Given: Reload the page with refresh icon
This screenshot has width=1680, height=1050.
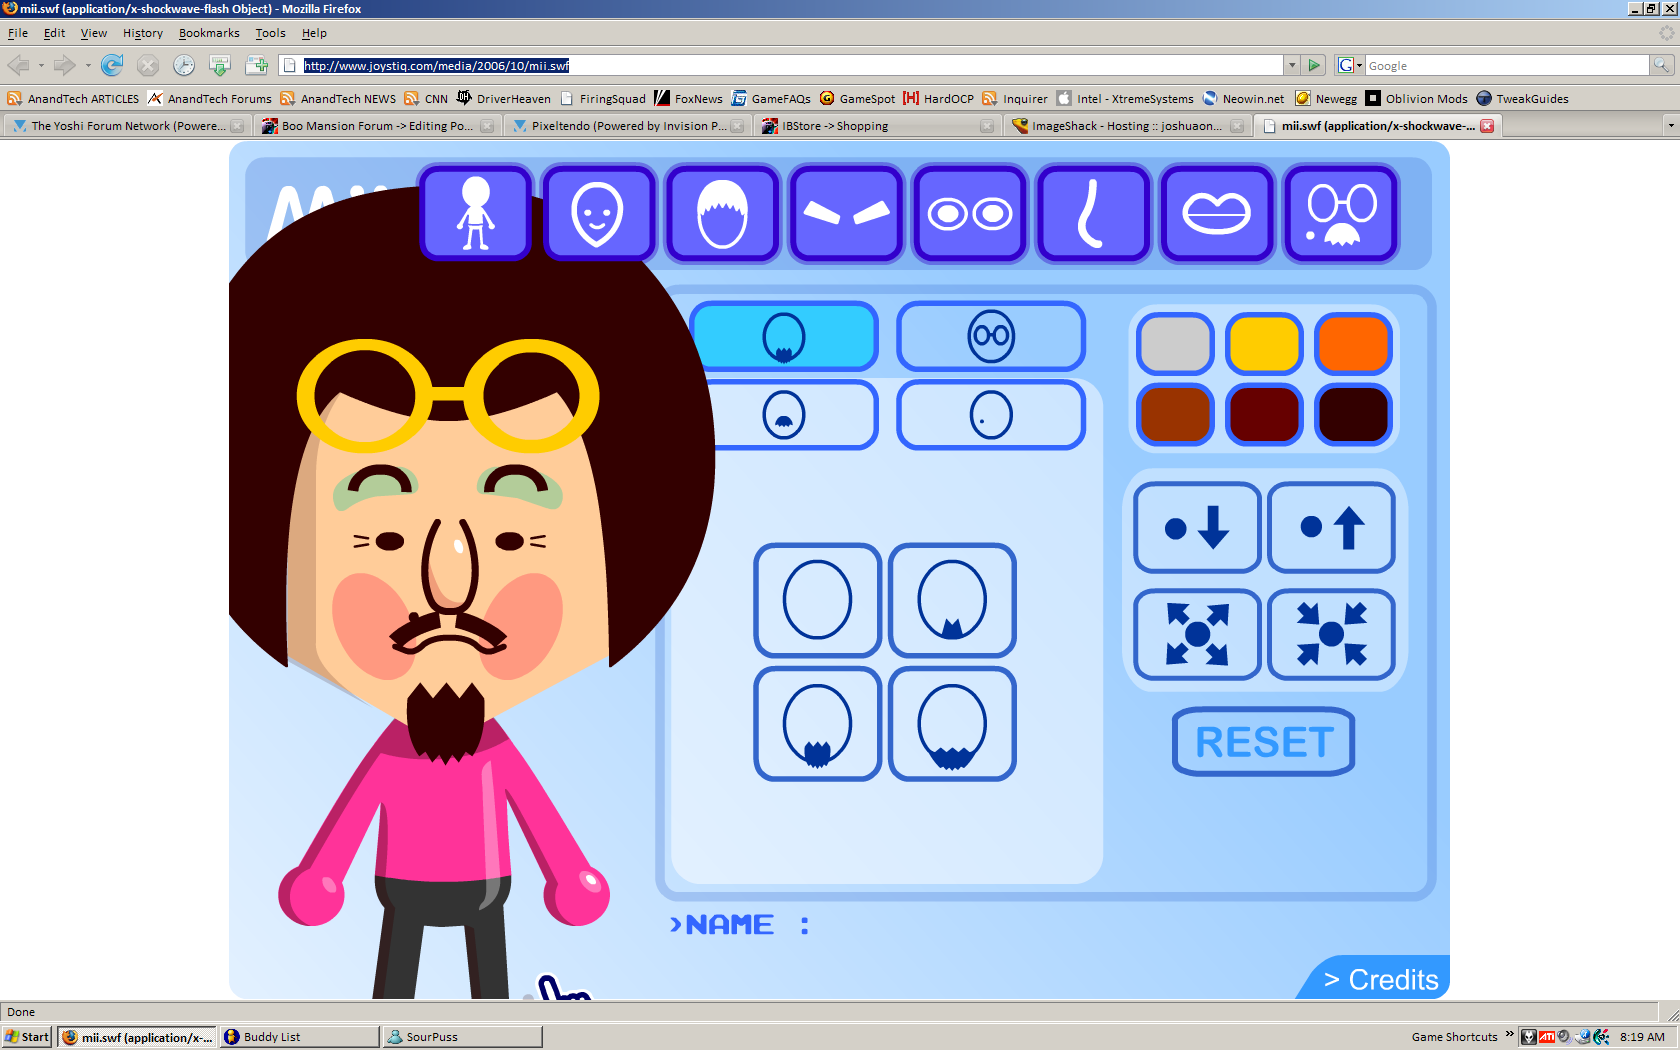Looking at the screenshot, I should pyautogui.click(x=112, y=66).
